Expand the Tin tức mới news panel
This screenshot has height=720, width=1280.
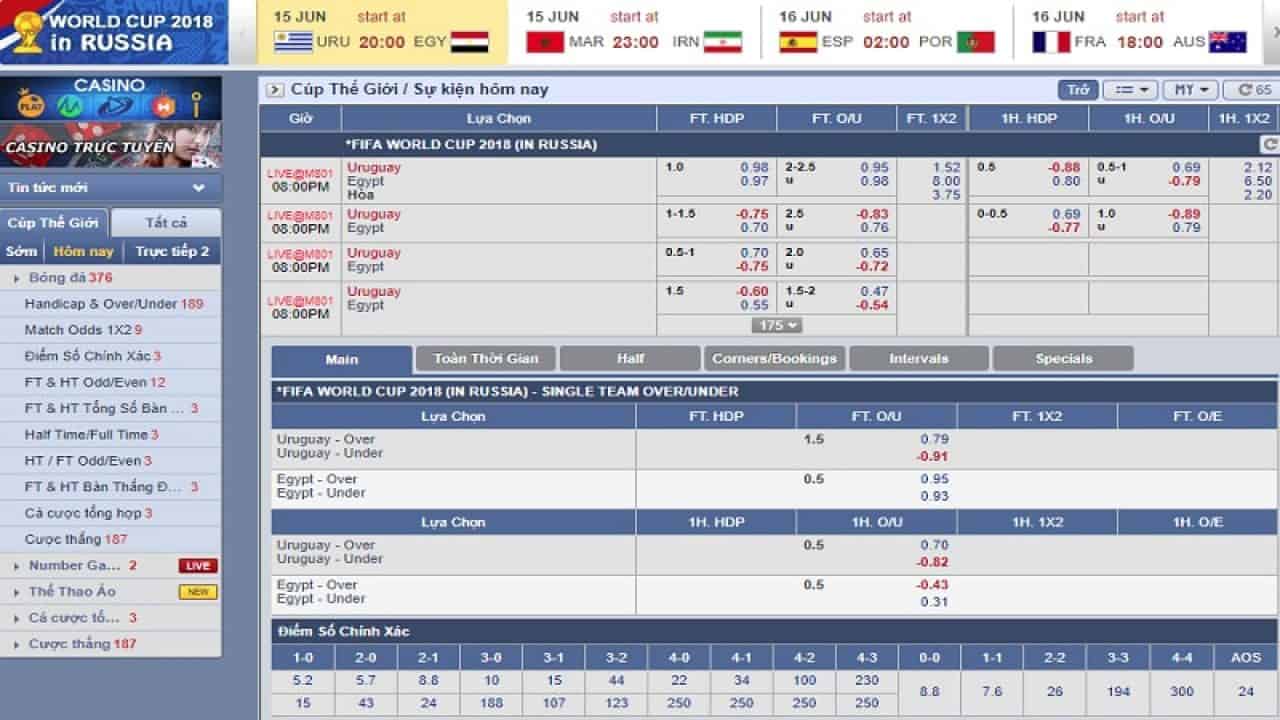111,187
